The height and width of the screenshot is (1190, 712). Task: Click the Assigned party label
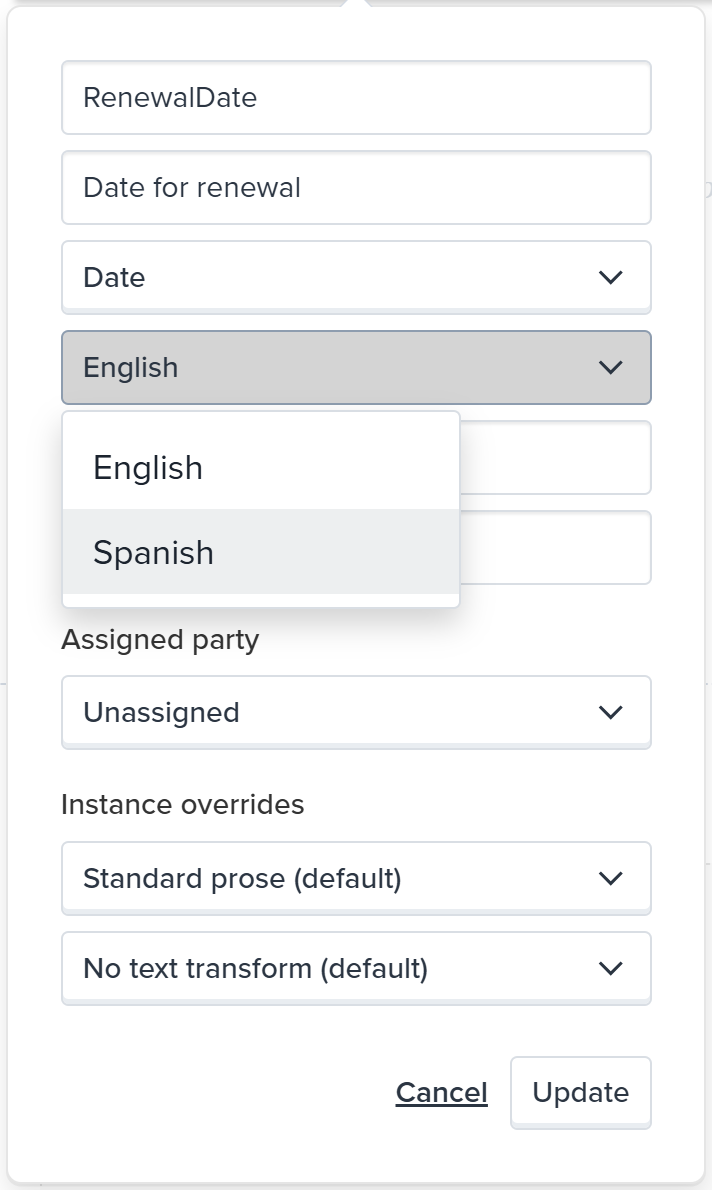[160, 639]
